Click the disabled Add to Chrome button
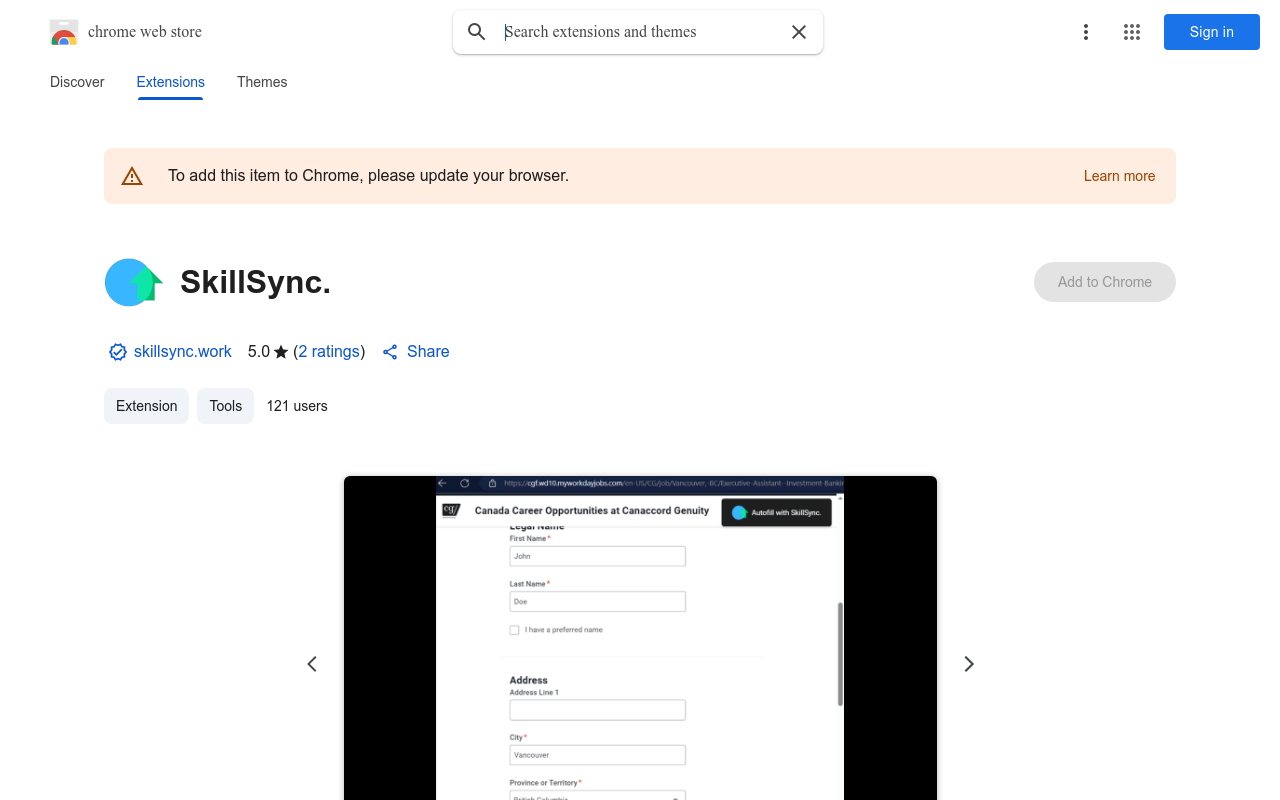 1105,282
